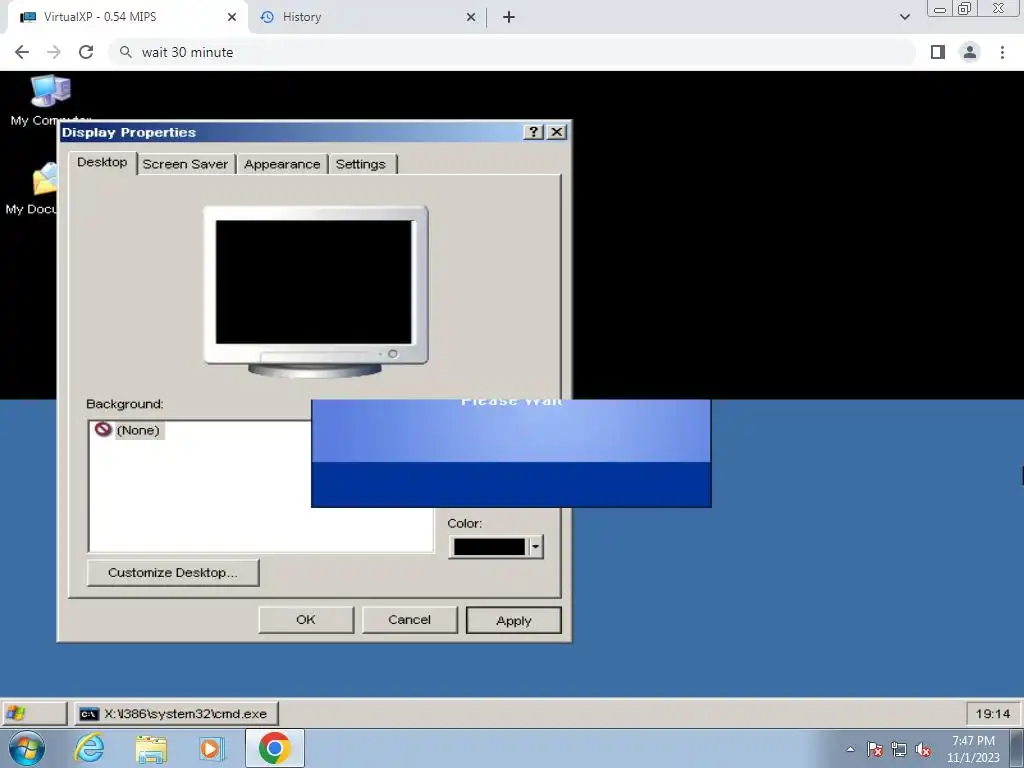Viewport: 1024px width, 768px height.
Task: Click the XP Start button in VM taskbar
Action: tap(34, 713)
